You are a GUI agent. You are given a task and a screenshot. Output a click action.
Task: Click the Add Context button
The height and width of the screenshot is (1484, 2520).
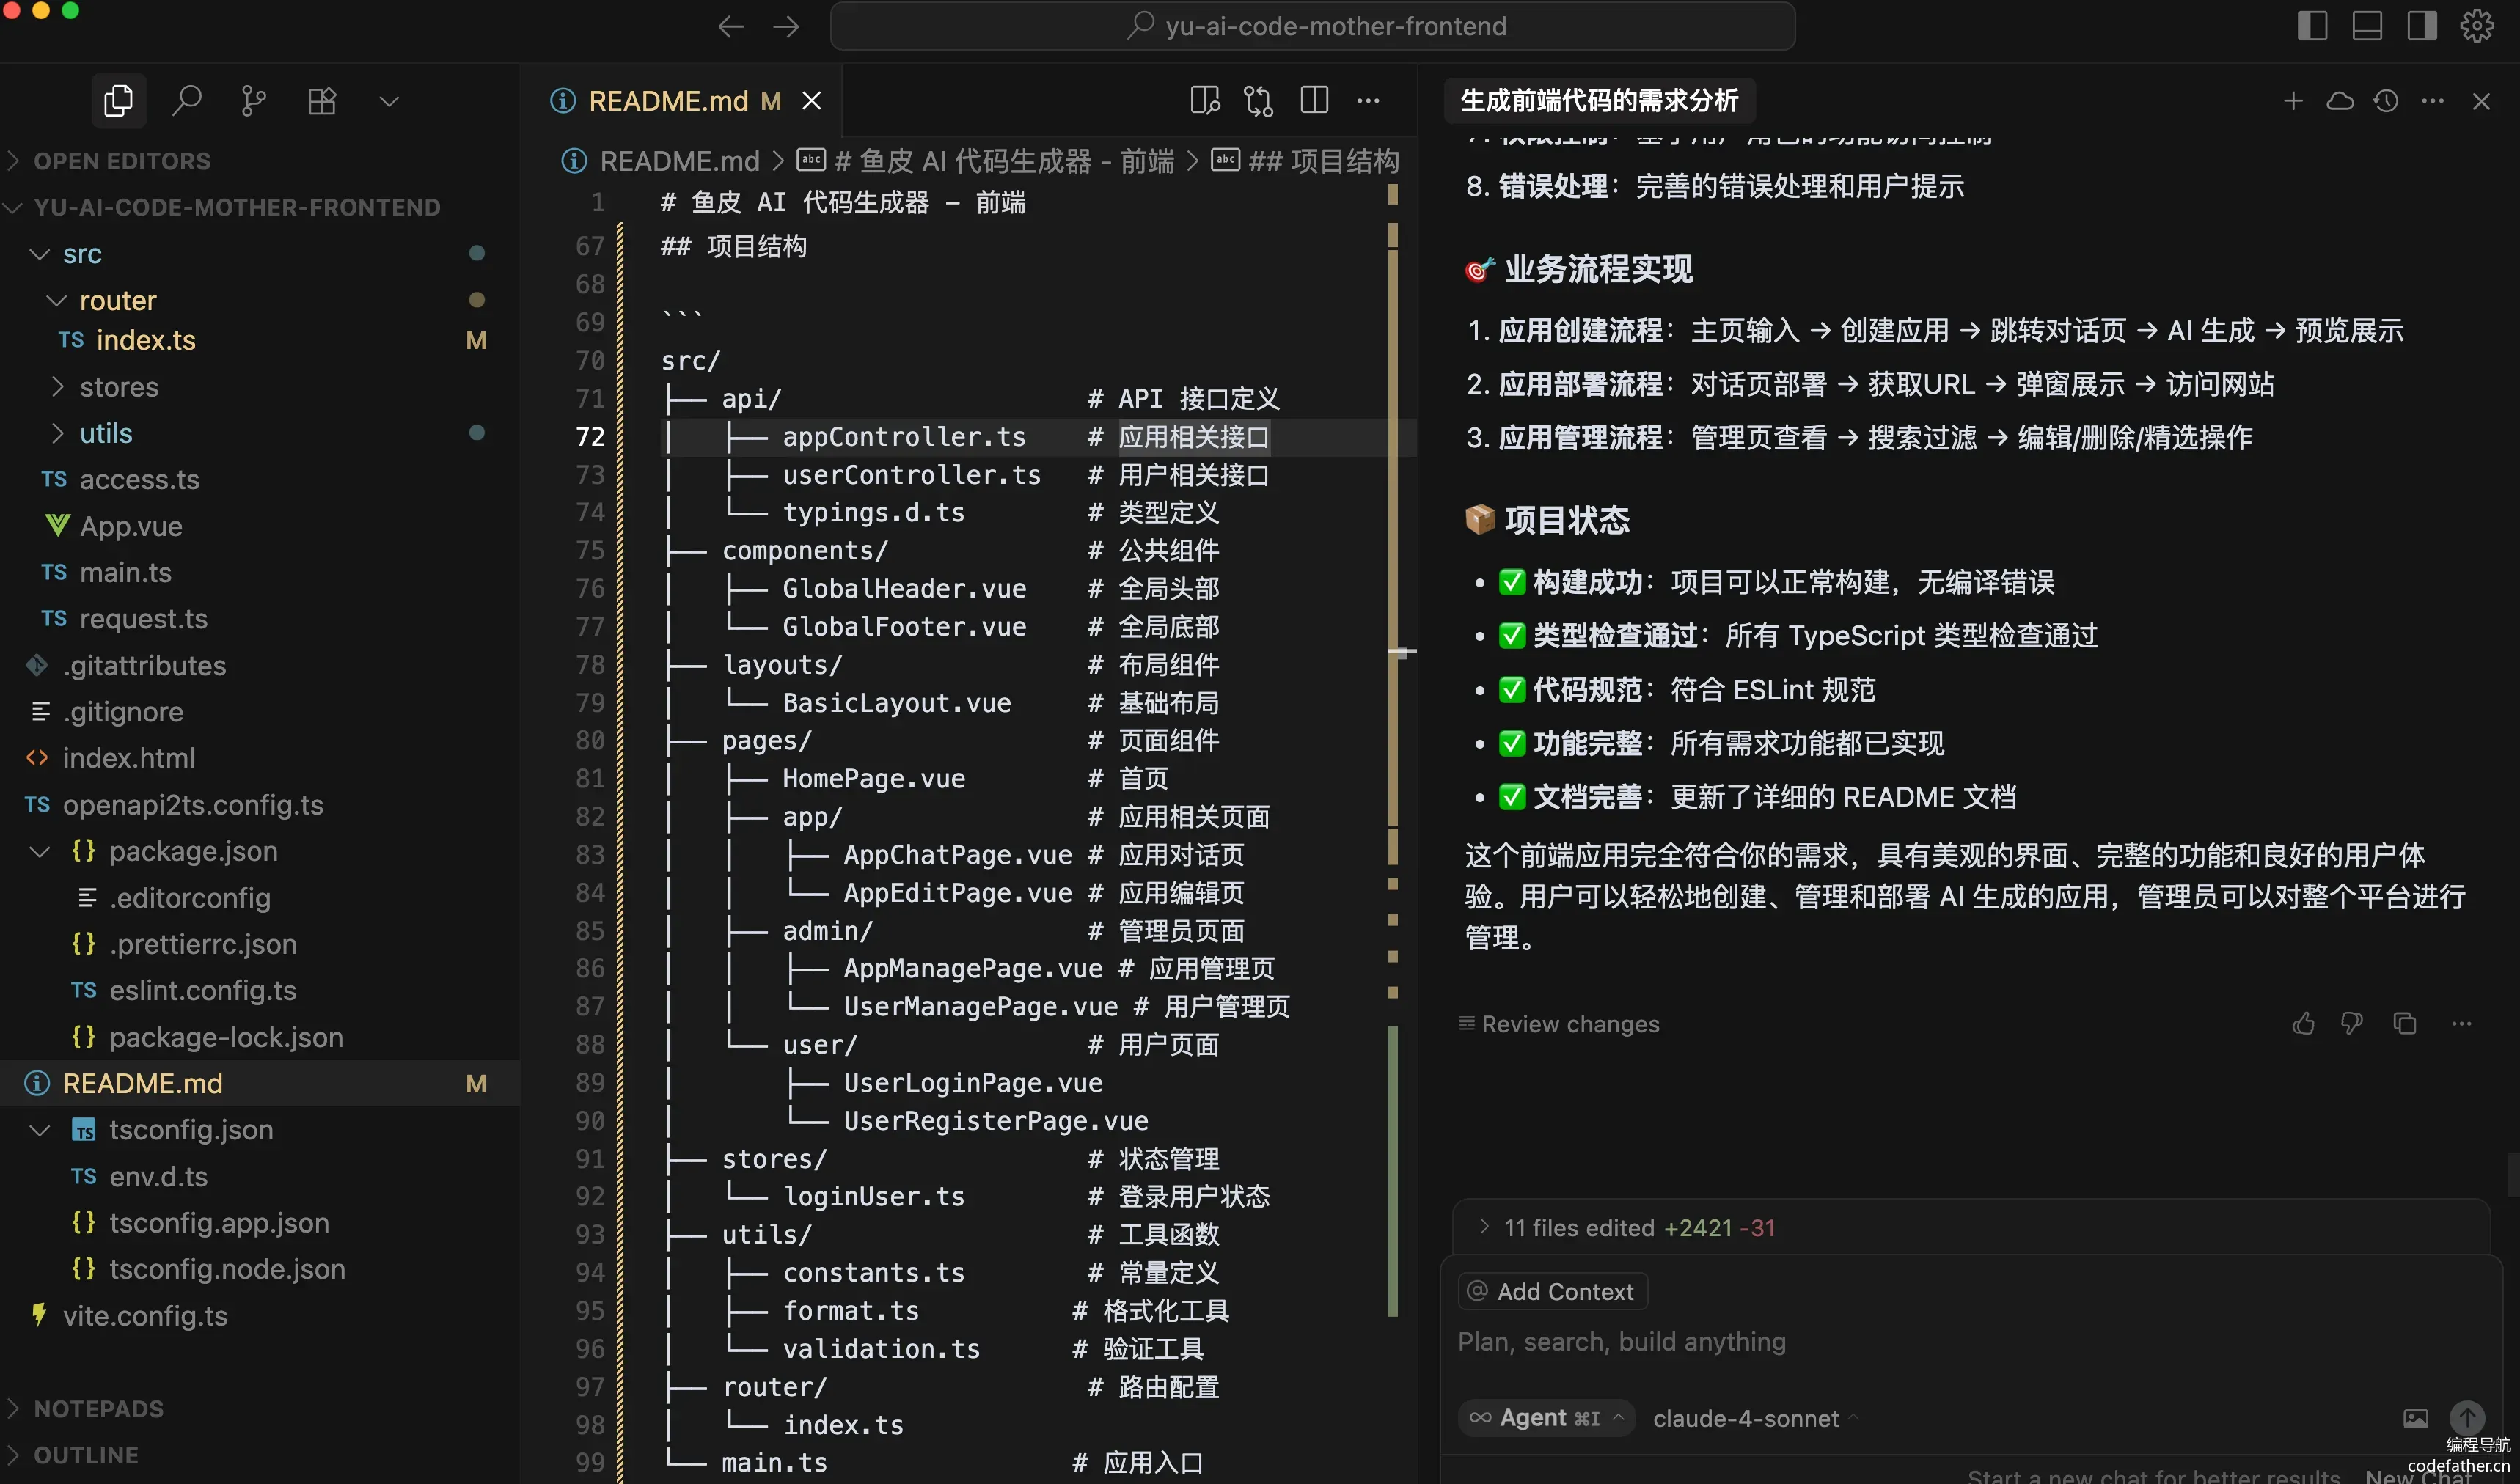[x=1552, y=1292]
